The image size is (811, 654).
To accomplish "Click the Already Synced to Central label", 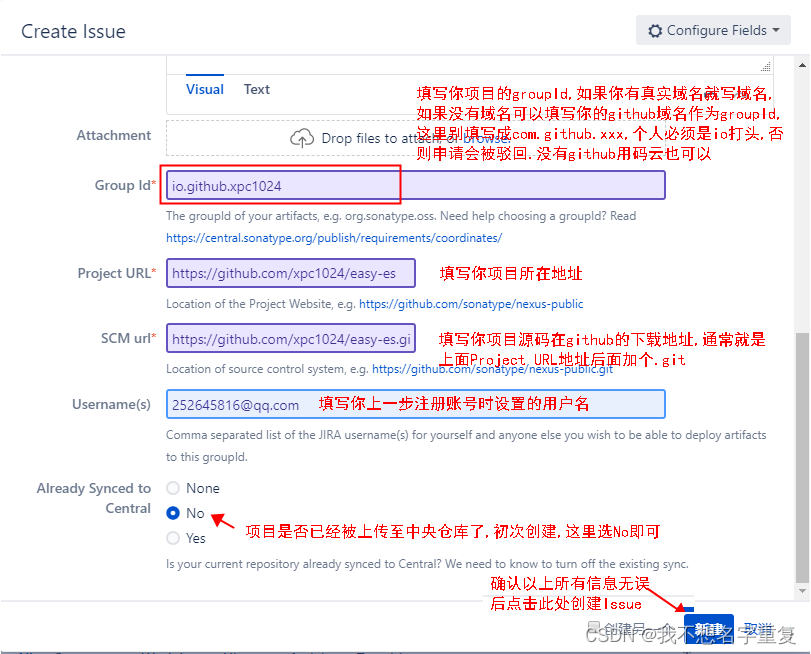I will pyautogui.click(x=94, y=498).
